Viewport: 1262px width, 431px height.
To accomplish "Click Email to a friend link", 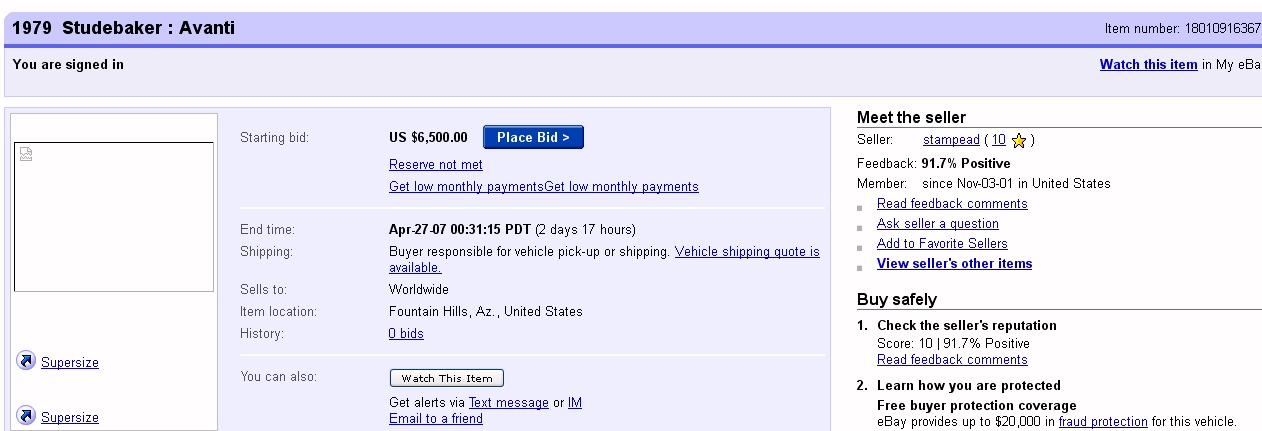I will click(435, 419).
